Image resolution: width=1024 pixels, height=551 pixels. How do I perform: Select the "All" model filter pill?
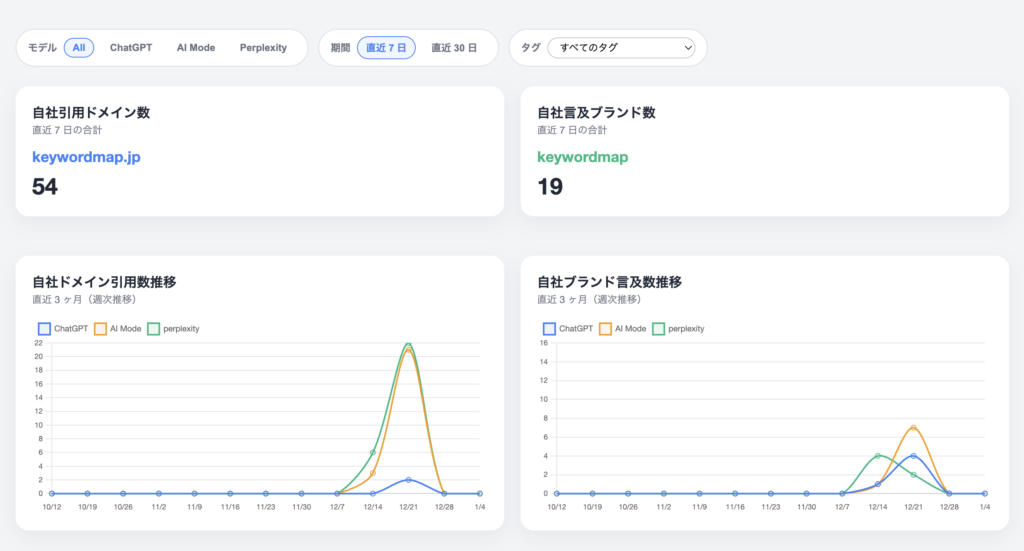tap(79, 47)
